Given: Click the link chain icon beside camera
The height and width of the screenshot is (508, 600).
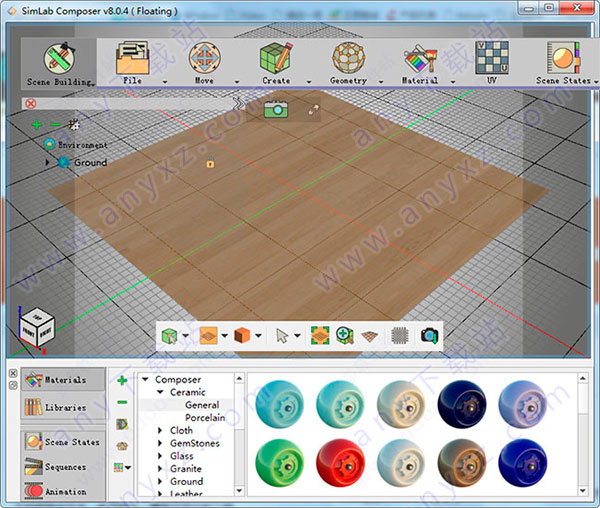Looking at the screenshot, I should click(313, 110).
